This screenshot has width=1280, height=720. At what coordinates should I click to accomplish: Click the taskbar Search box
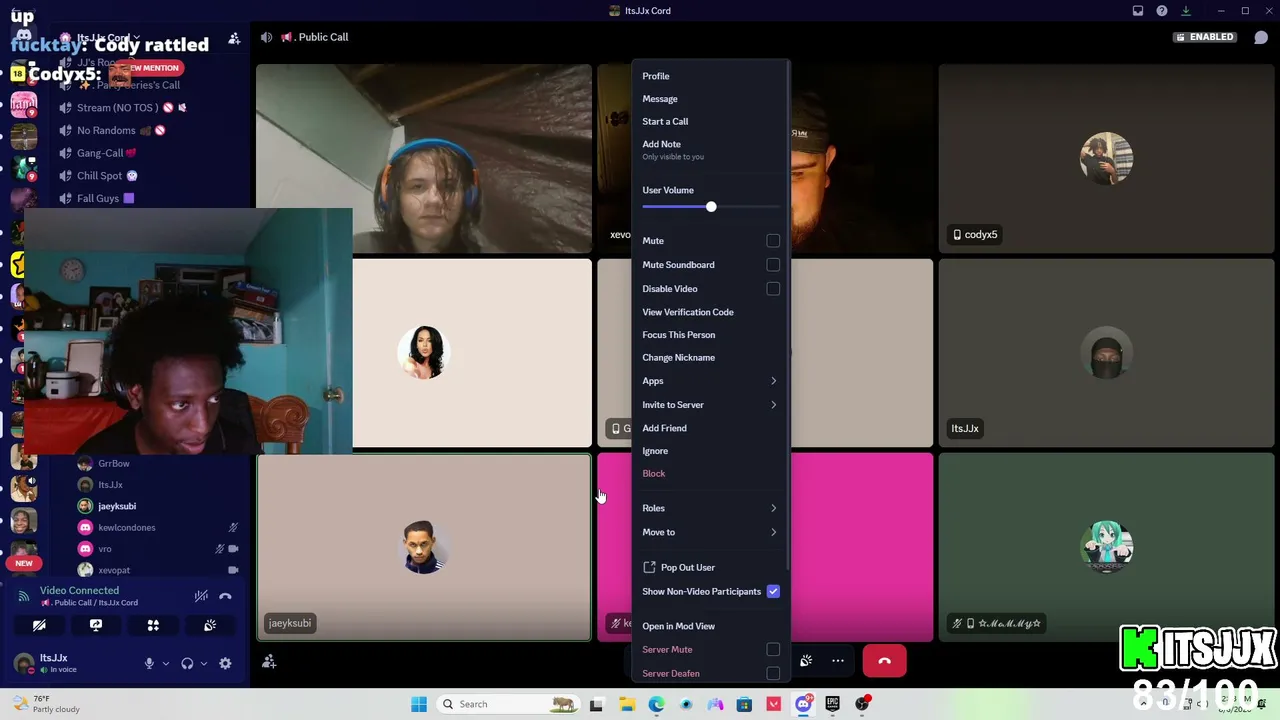[x=509, y=704]
